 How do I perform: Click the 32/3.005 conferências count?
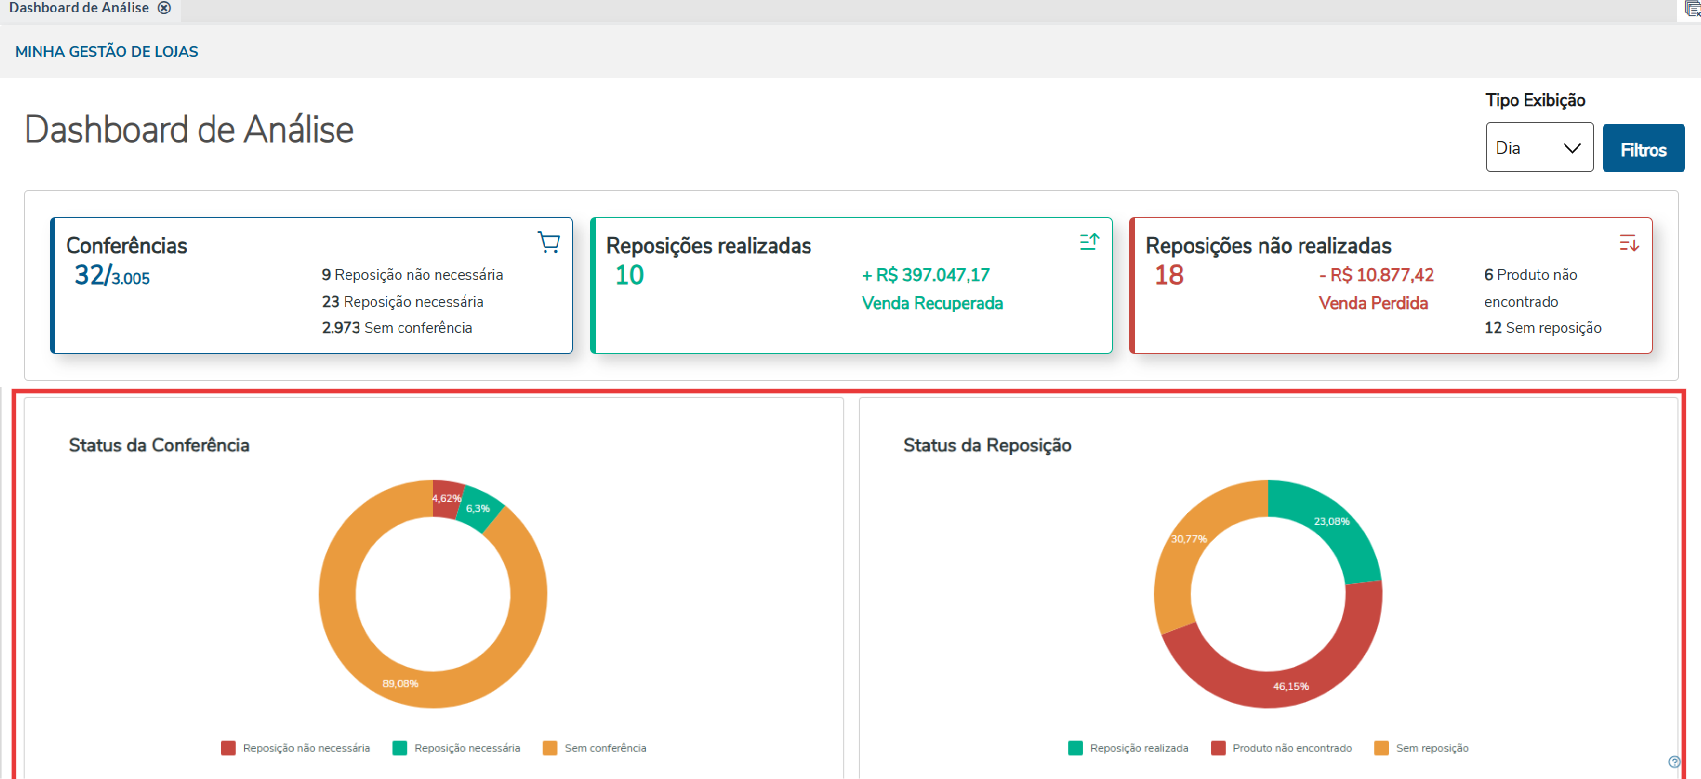point(112,275)
